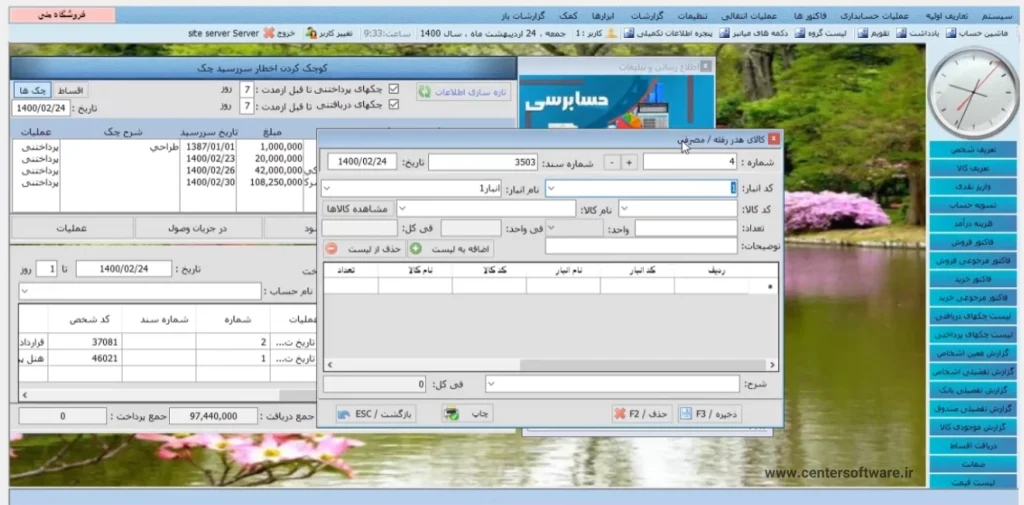The width and height of the screenshot is (1024, 505).
Task: Expand the نام انبار dropdown
Action: coord(327,189)
